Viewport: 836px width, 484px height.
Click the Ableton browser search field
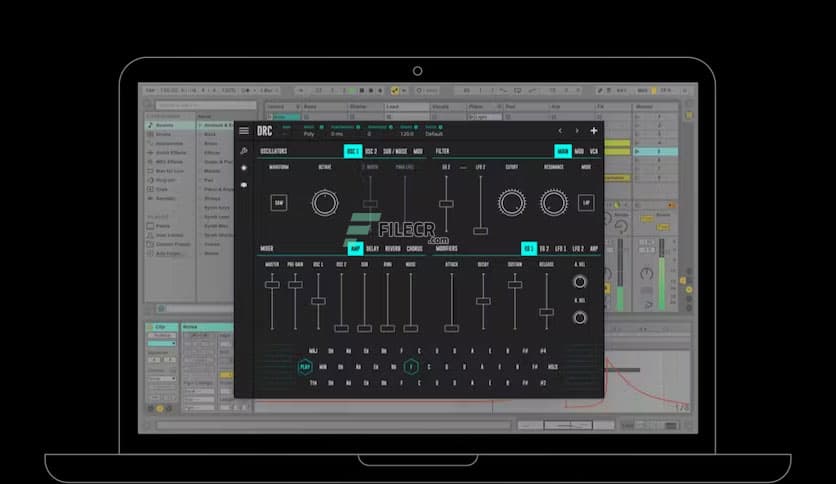[205, 105]
